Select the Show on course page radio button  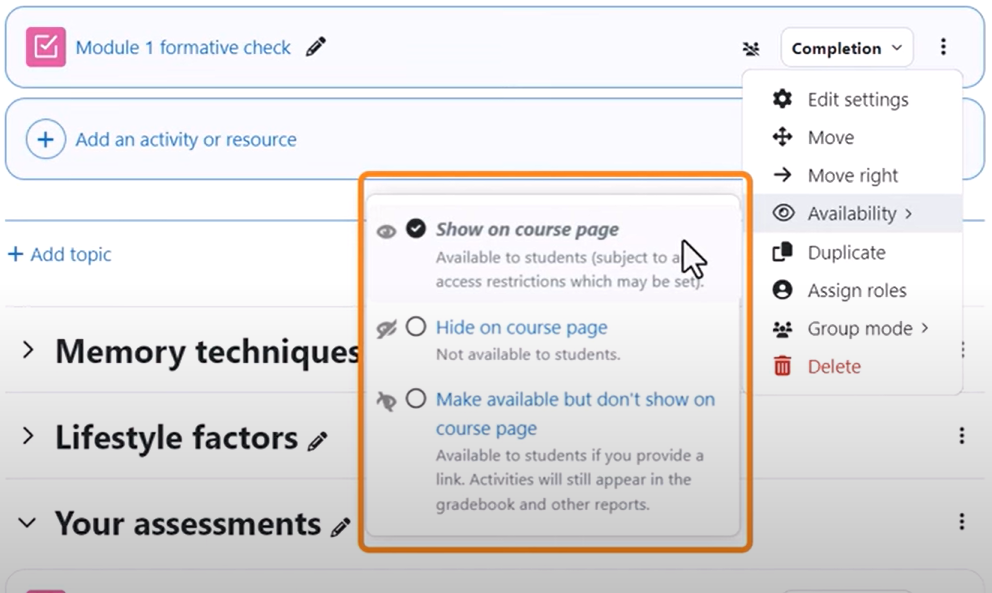[x=416, y=228]
